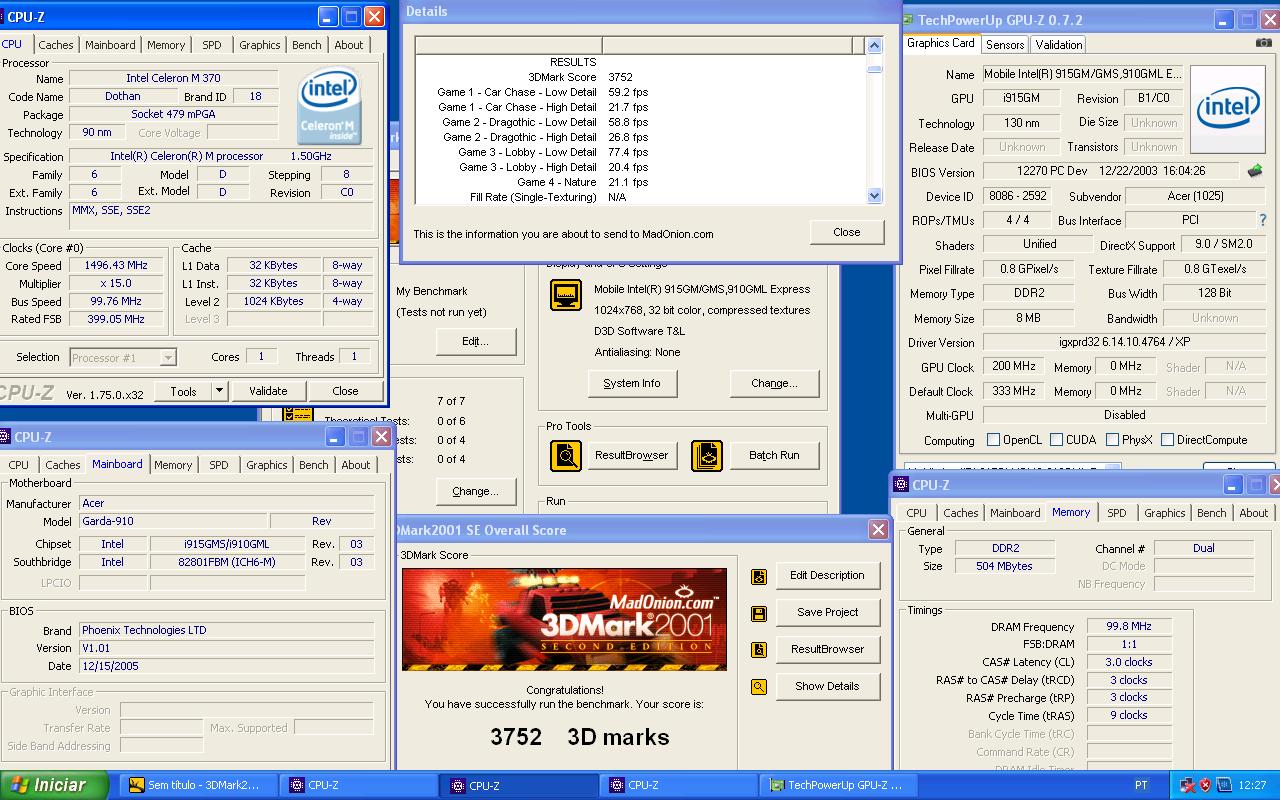Screen dimensions: 1280x800
Task: Click the ResultBrowser button in Pro Tools
Action: tap(632, 455)
